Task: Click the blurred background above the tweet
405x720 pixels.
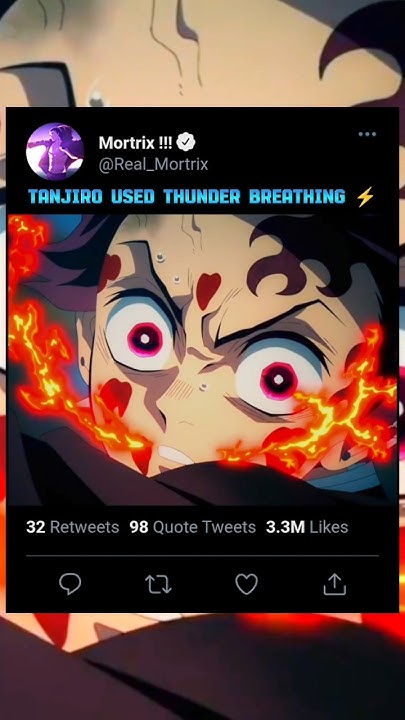Action: [x=202, y=53]
